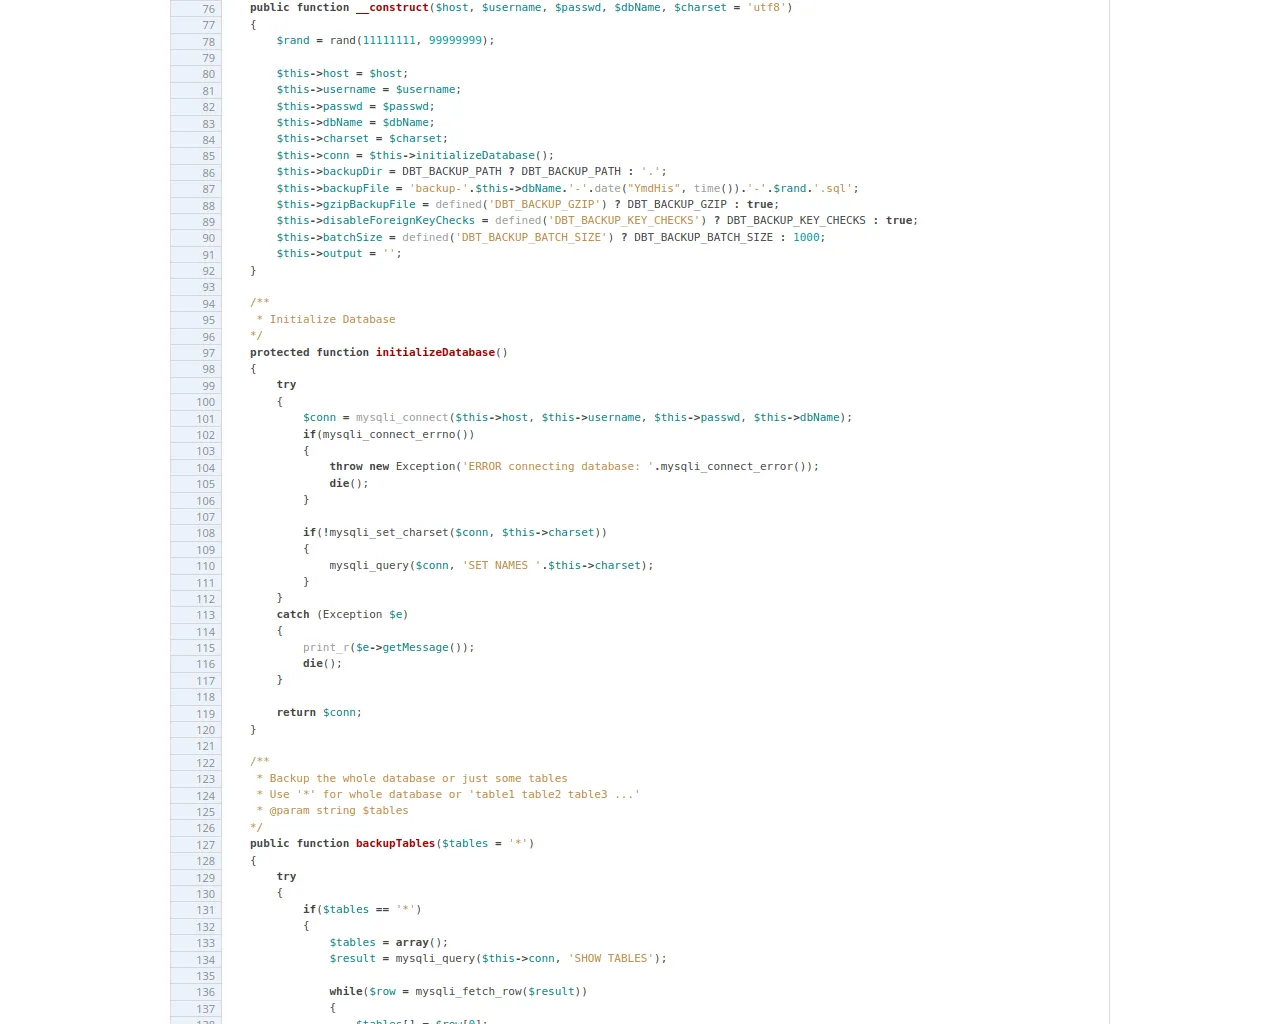Click line number 76 in the gutter
The image size is (1280, 1024).
[208, 8]
